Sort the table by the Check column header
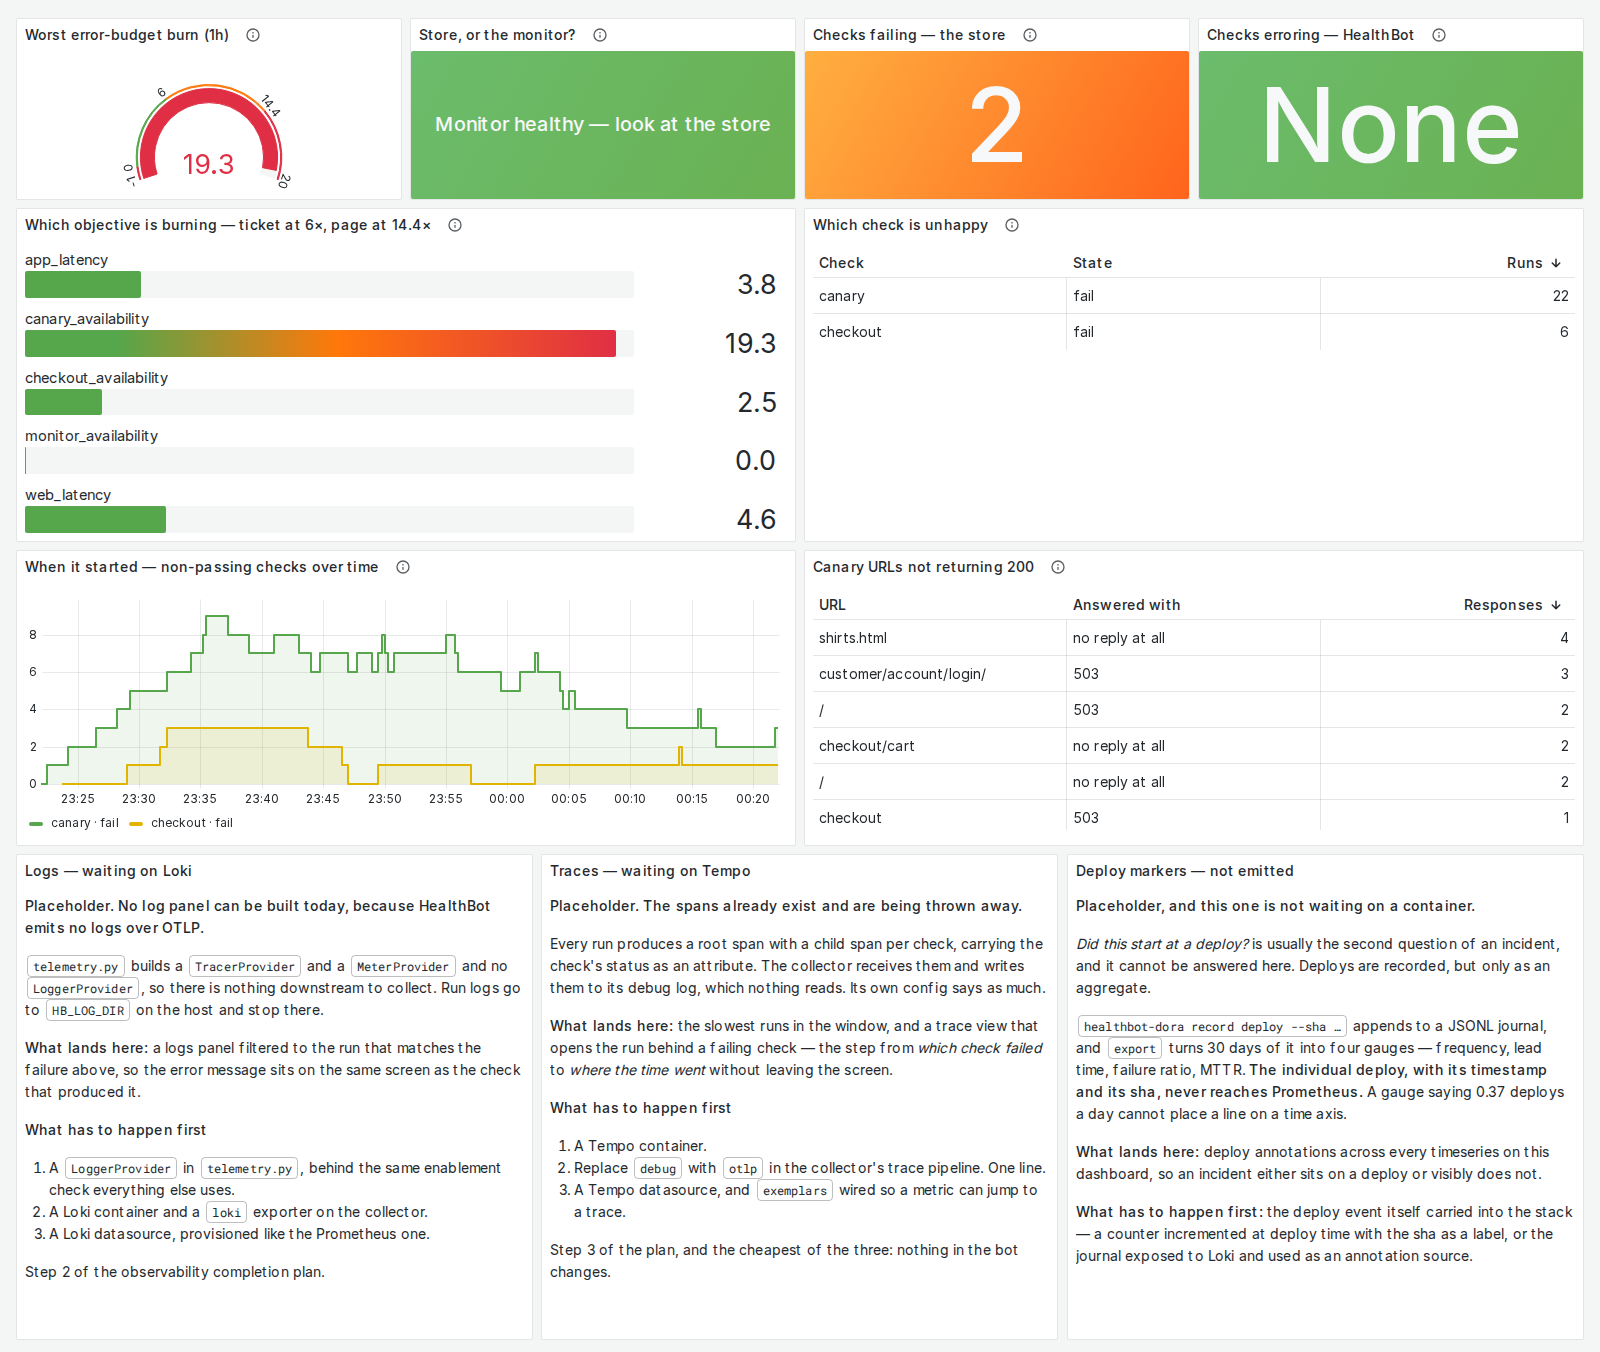This screenshot has height=1352, width=1600. click(x=841, y=263)
